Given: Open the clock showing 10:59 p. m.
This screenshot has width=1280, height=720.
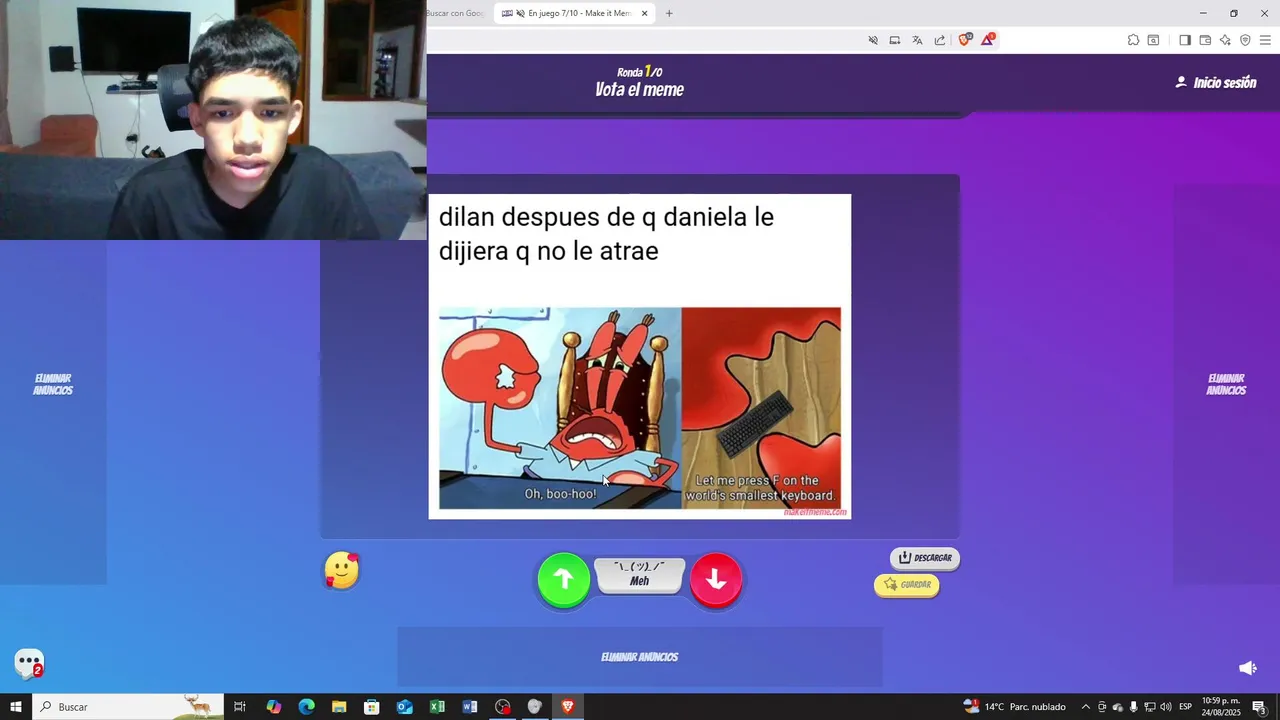Looking at the screenshot, I should (1221, 707).
